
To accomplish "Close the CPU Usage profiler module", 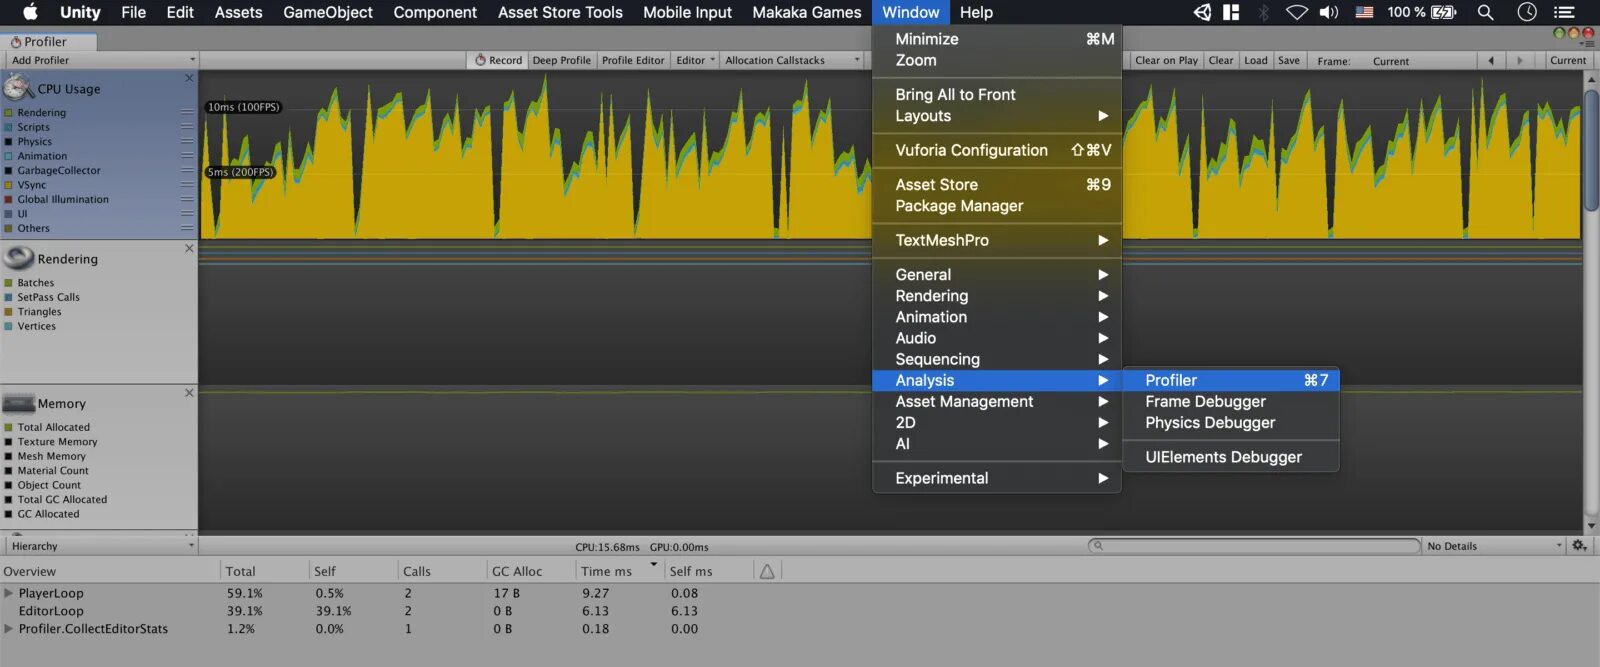I will coord(189,78).
